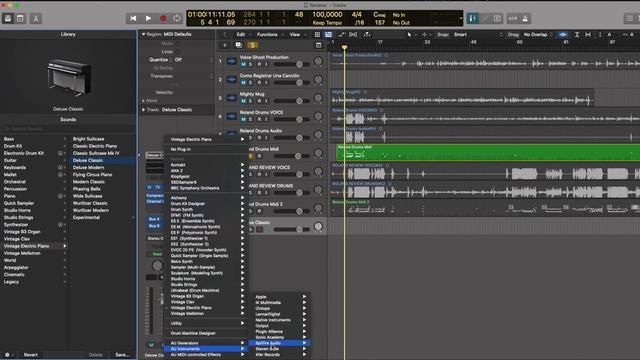Open Spitfire Audio submenu
640x360 pixels.
point(280,343)
